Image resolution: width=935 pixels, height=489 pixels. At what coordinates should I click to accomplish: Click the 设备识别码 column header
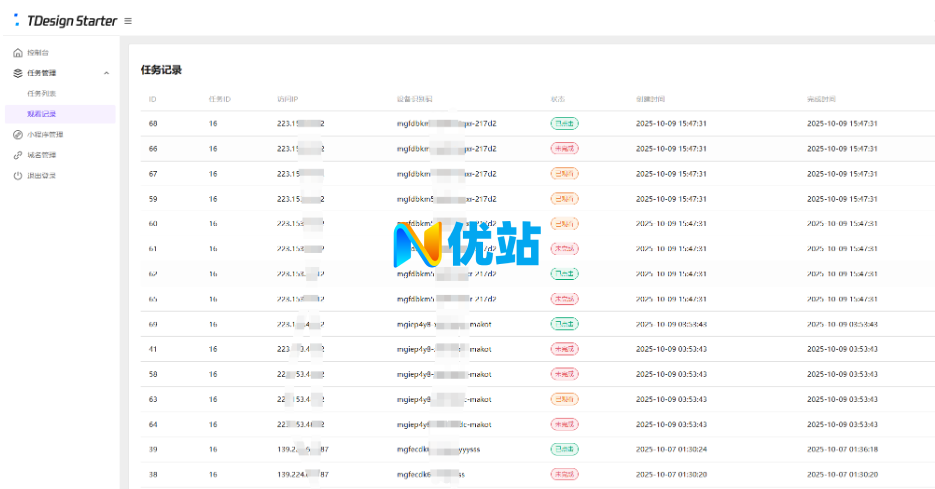click(x=414, y=99)
